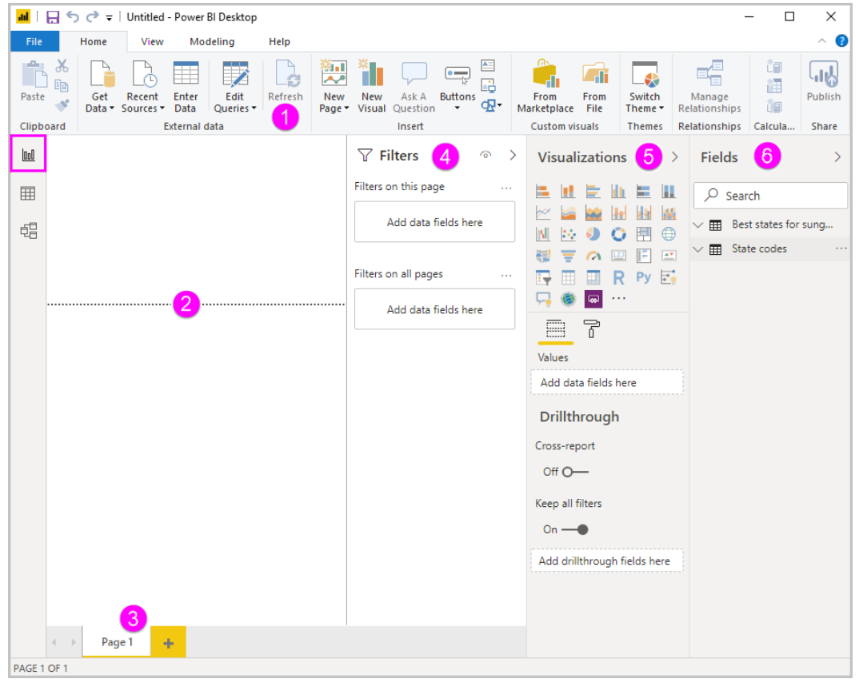Click the Fields Search box
The width and height of the screenshot is (858, 686).
coord(770,196)
